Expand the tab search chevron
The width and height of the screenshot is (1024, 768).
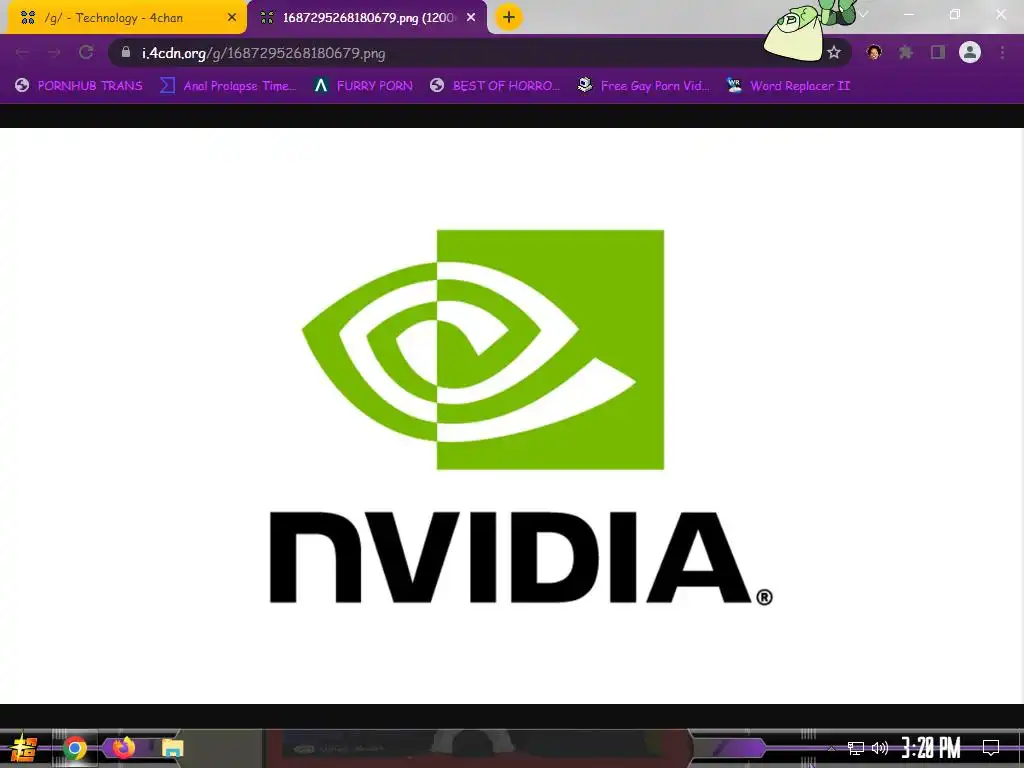point(863,14)
